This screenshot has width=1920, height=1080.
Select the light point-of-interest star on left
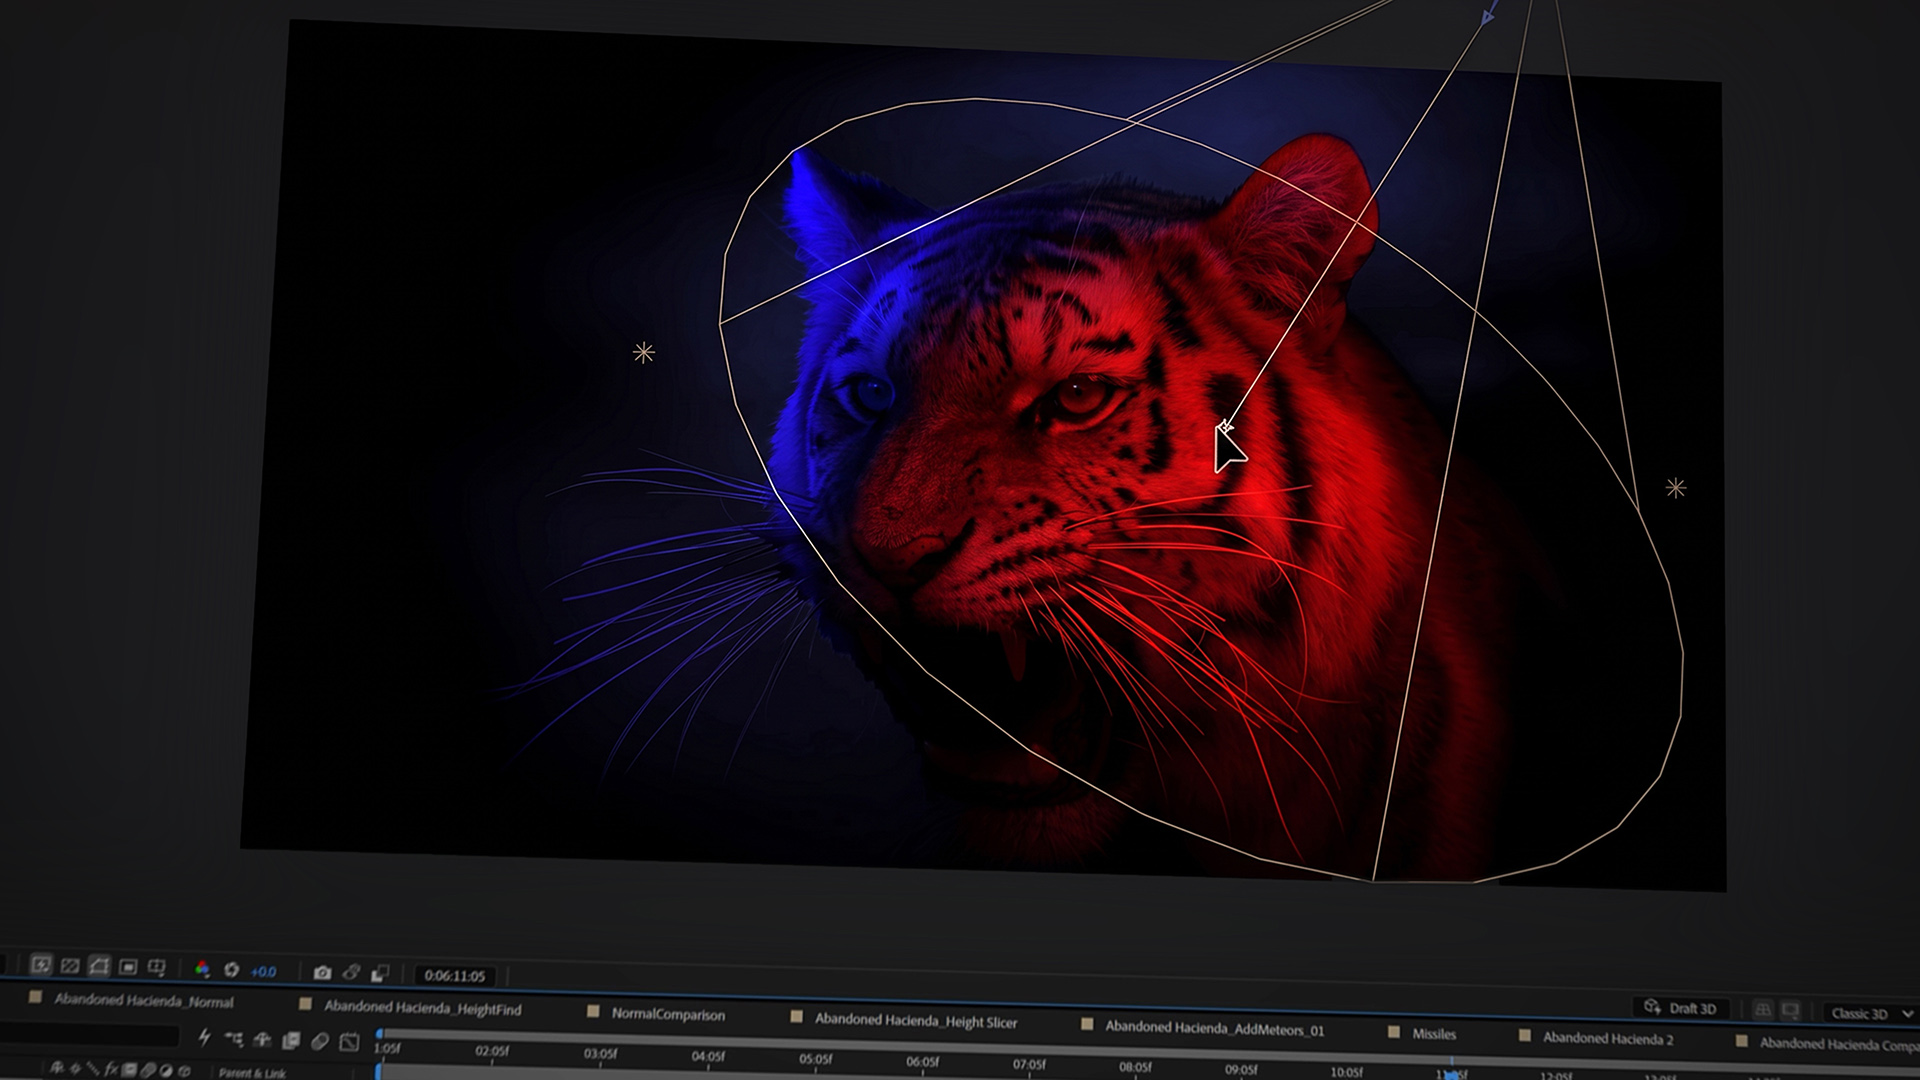644,352
